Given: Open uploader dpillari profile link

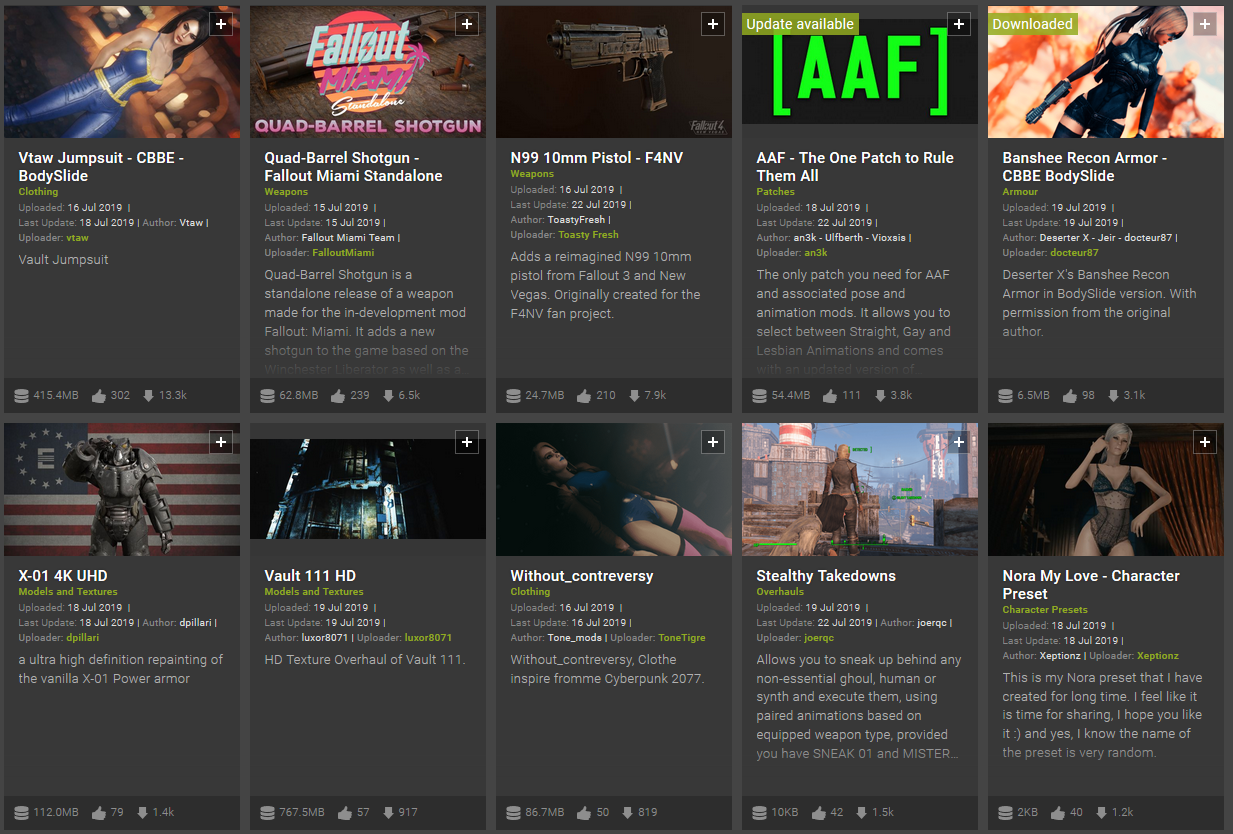Looking at the screenshot, I should pyautogui.click(x=85, y=638).
